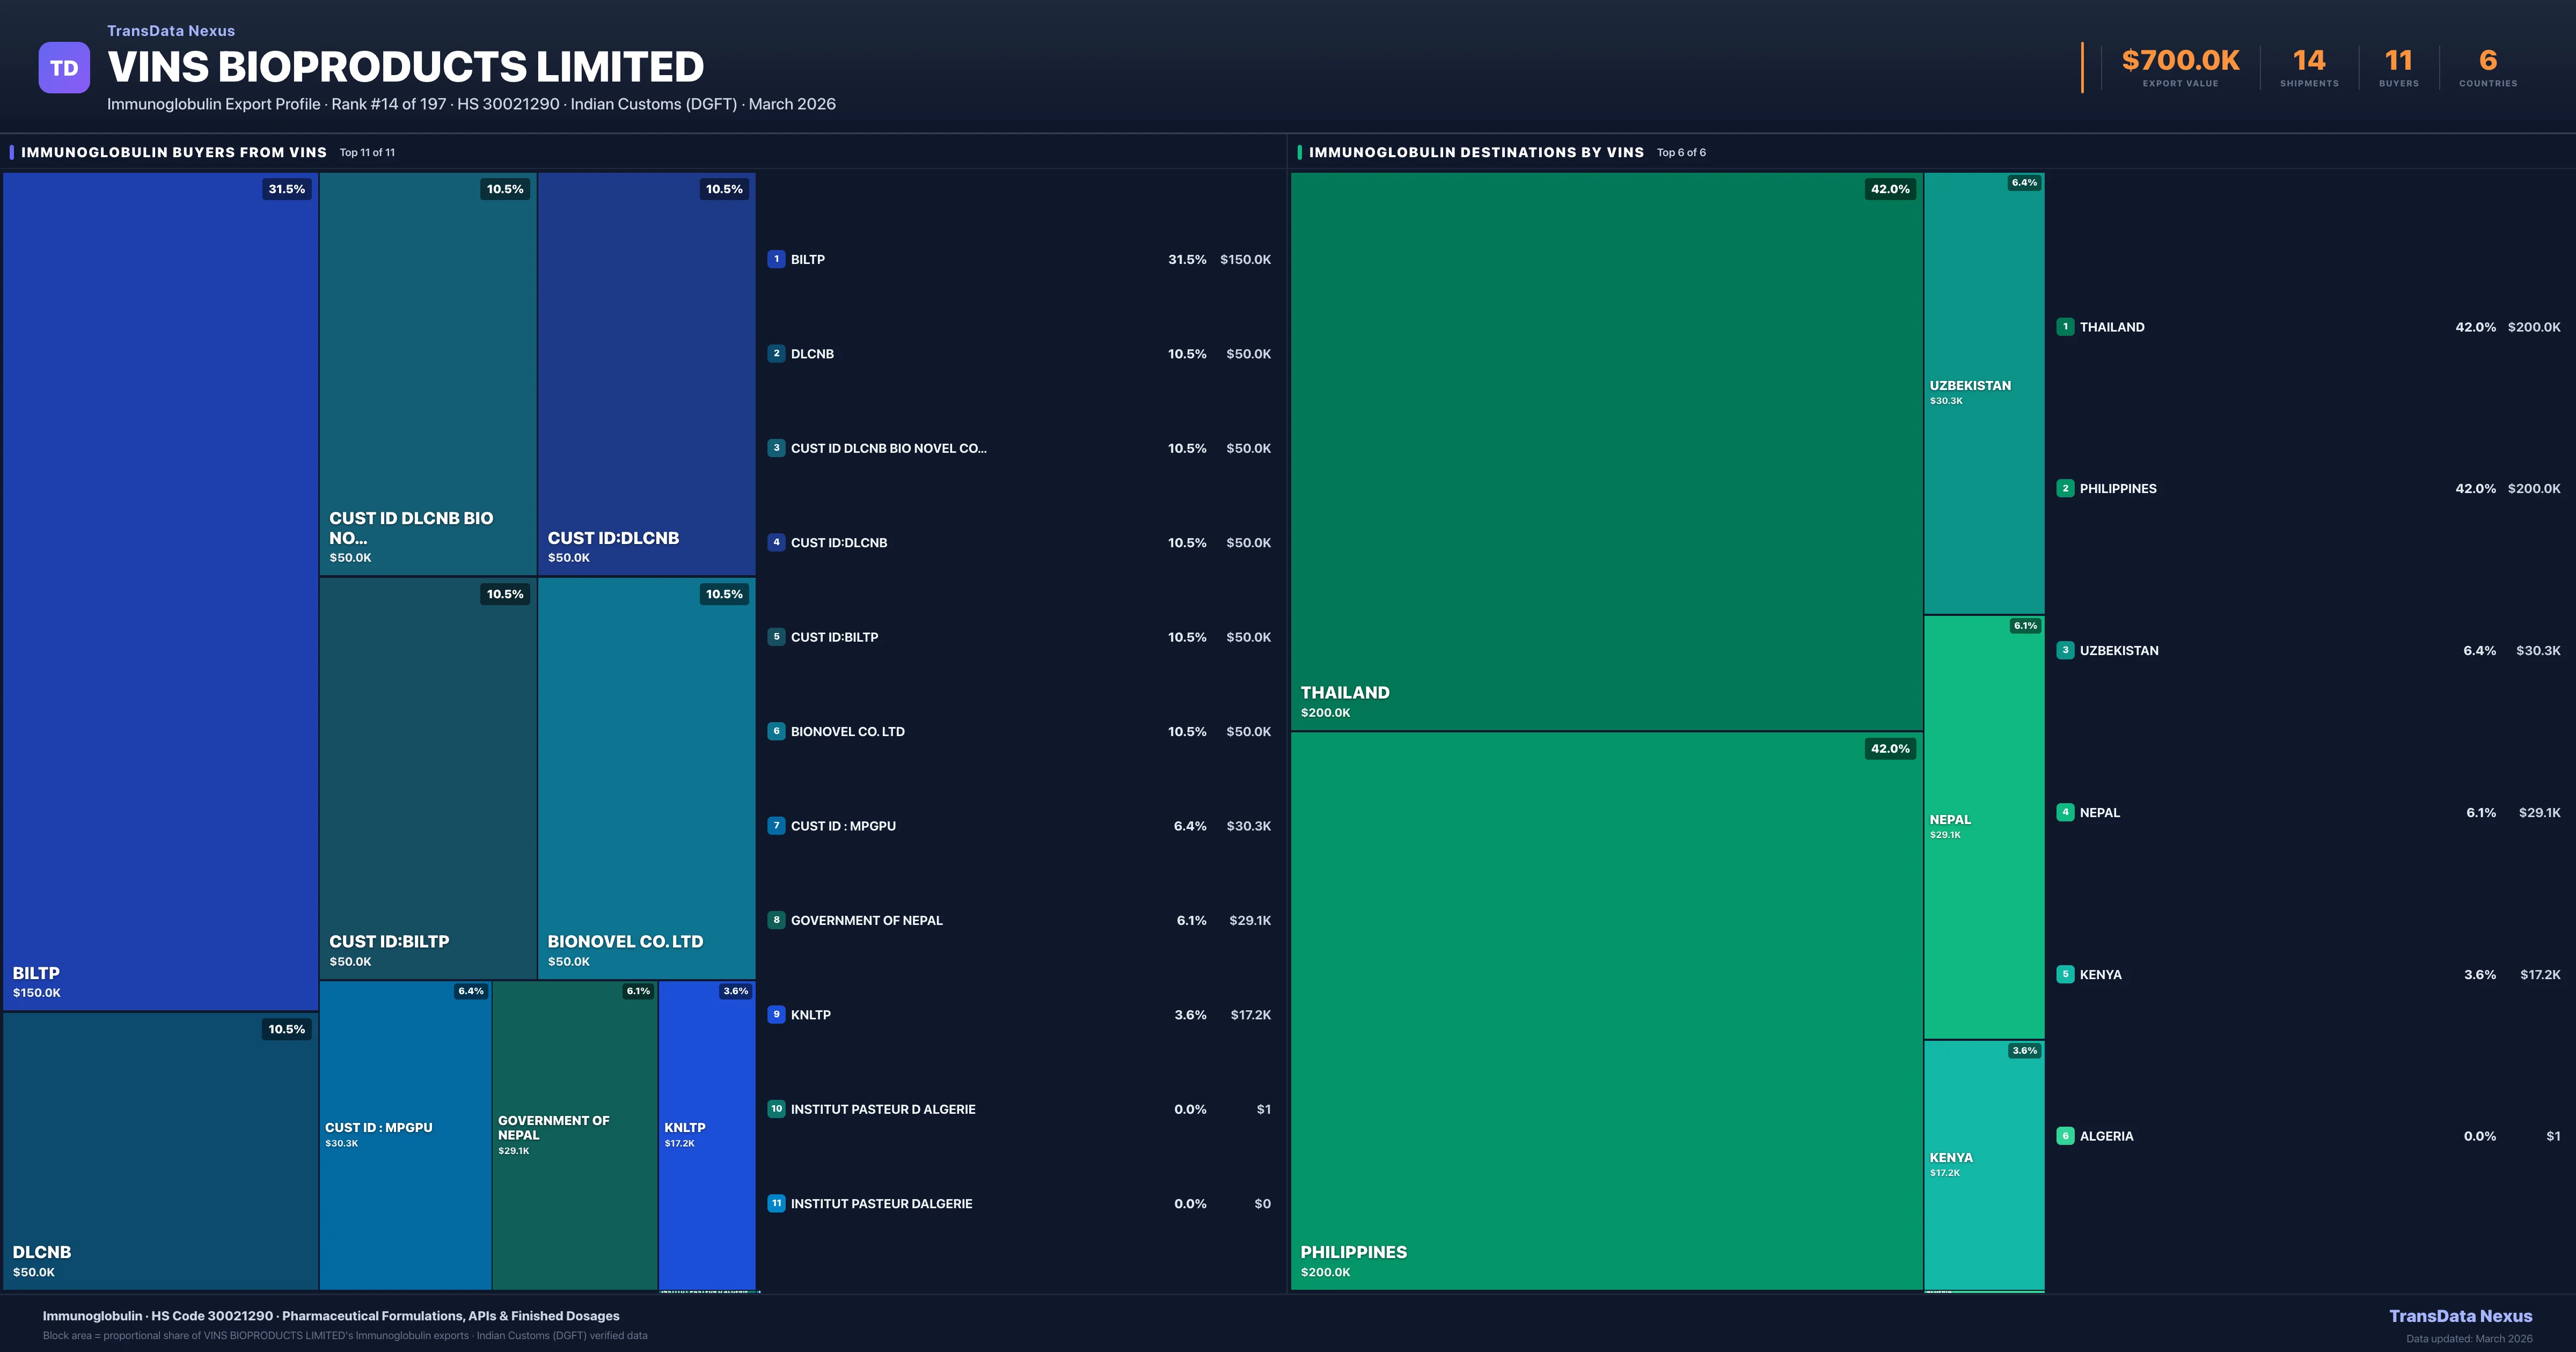This screenshot has height=1352, width=2576.
Task: Select the rank 4 badge next to NEPAL
Action: [x=2065, y=812]
